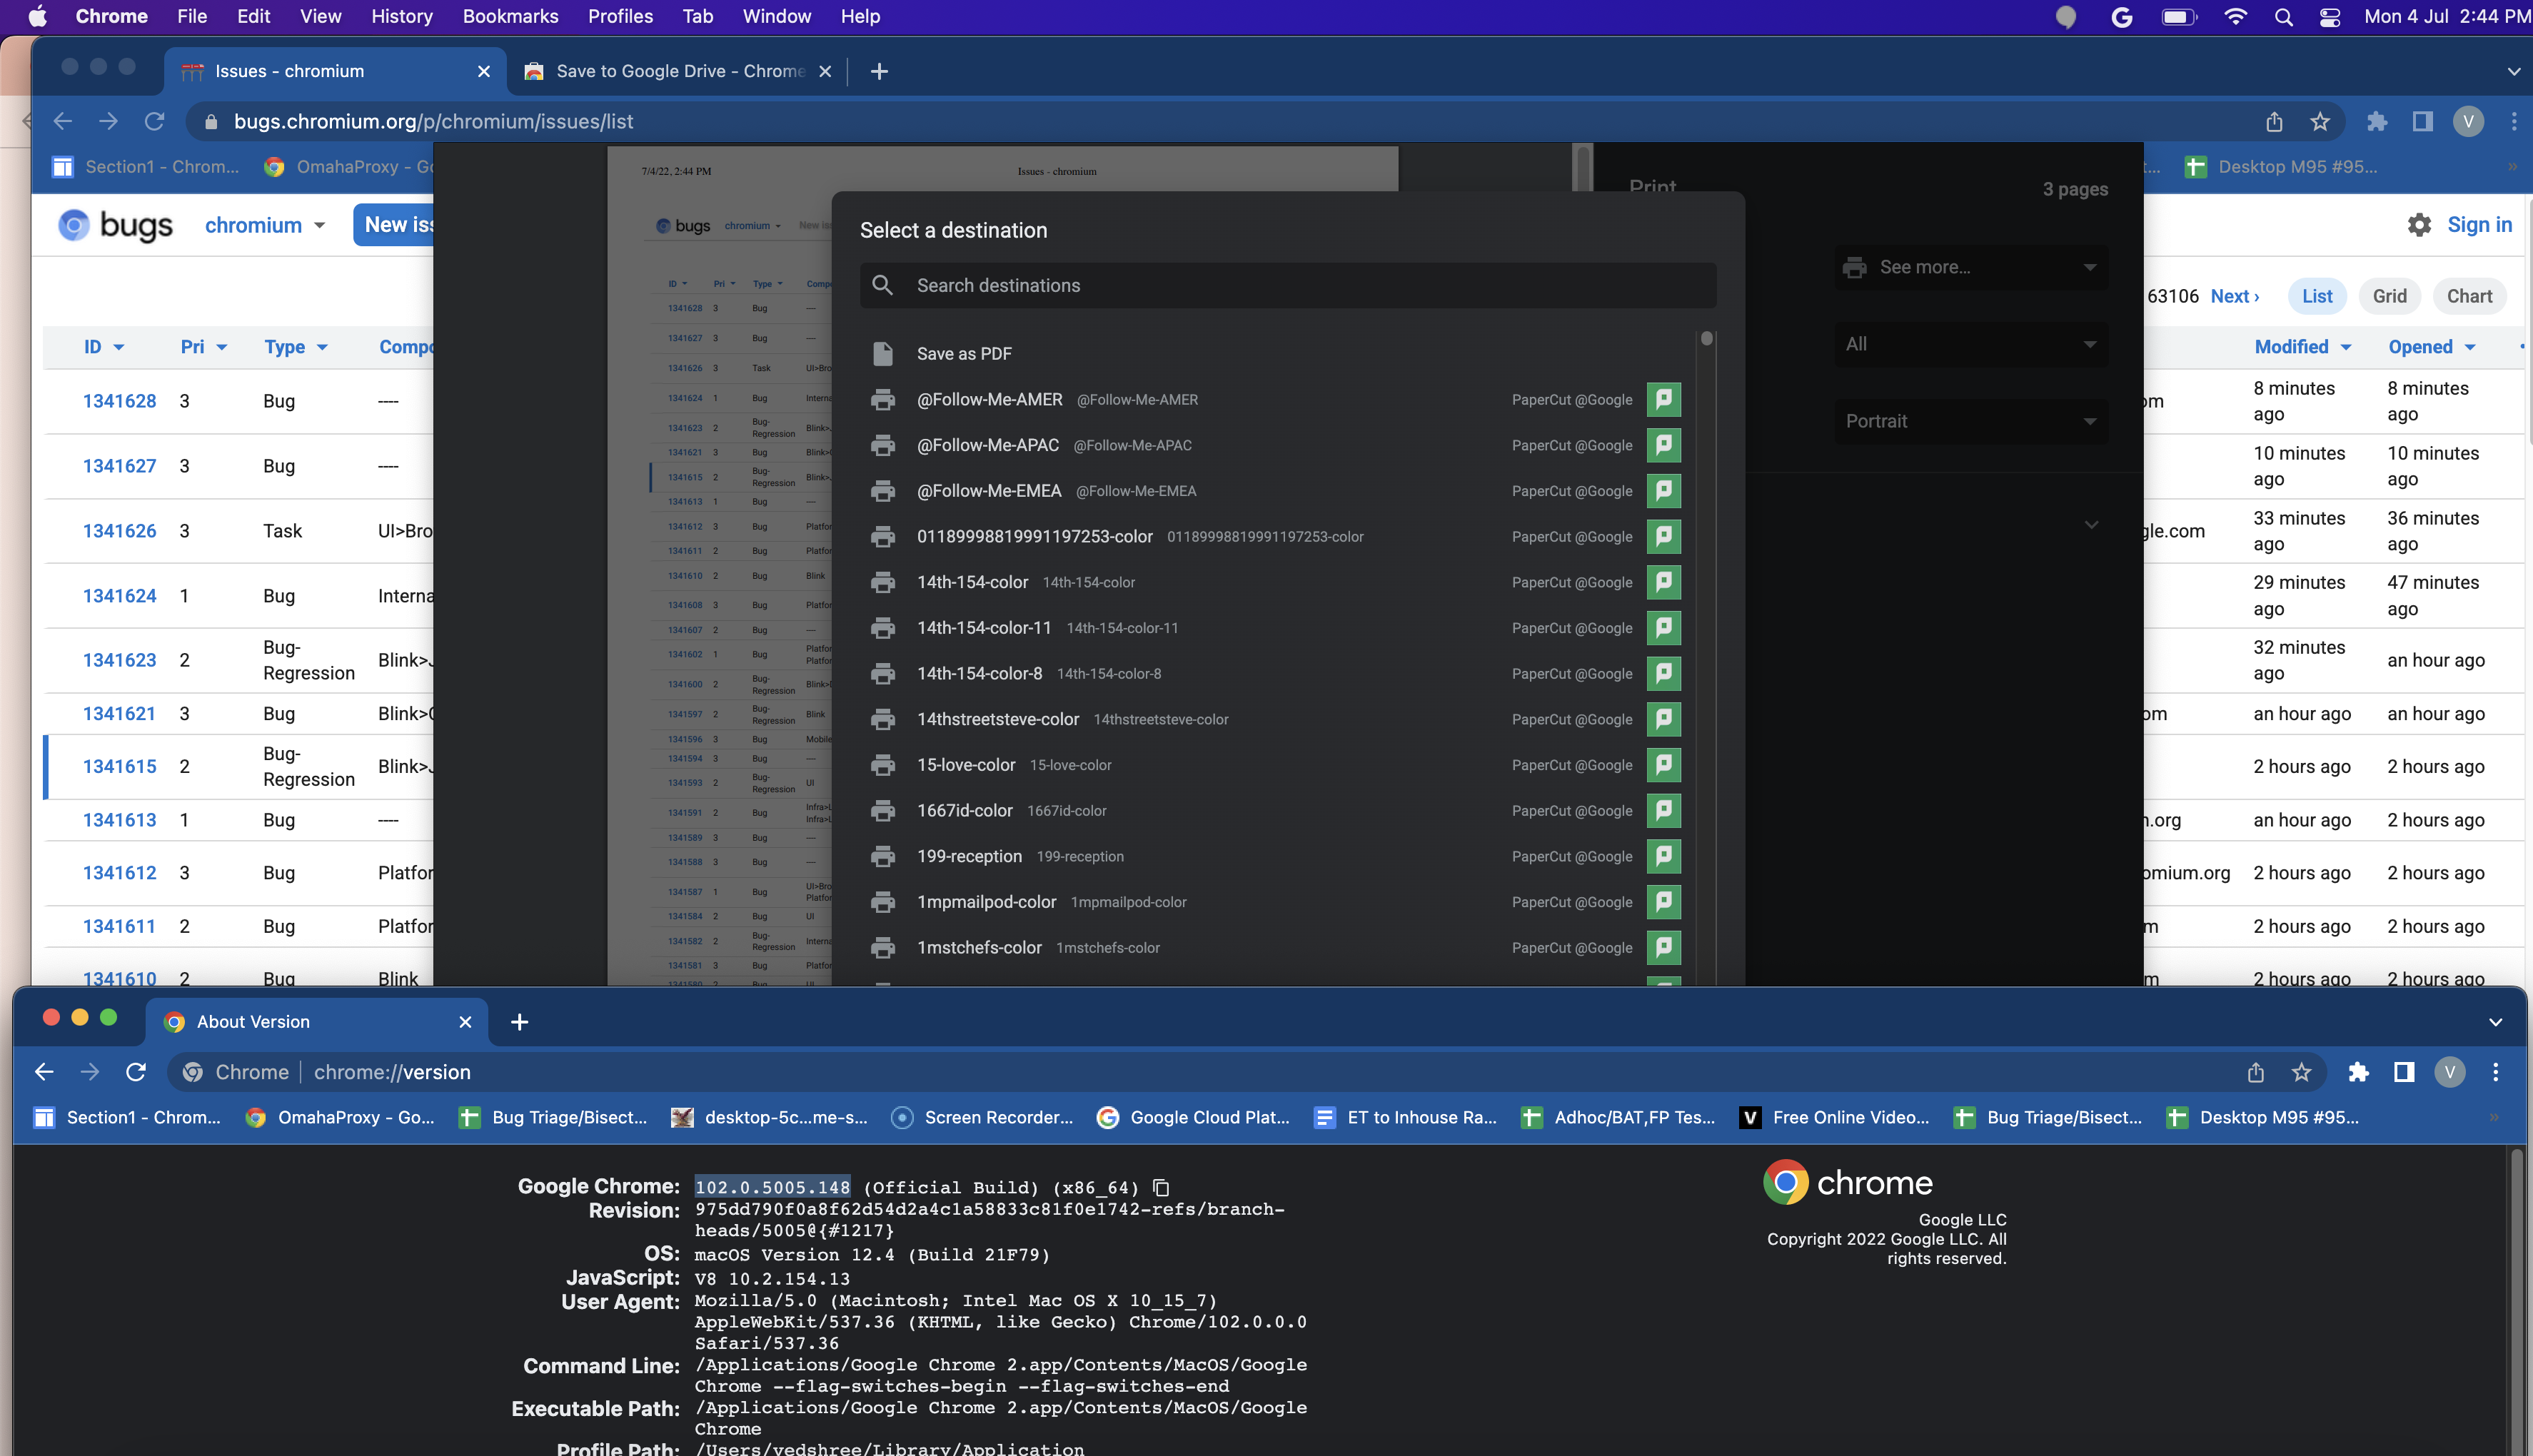The width and height of the screenshot is (2533, 1456).
Task: Bookmark the chrome://version page with star
Action: pyautogui.click(x=2301, y=1072)
